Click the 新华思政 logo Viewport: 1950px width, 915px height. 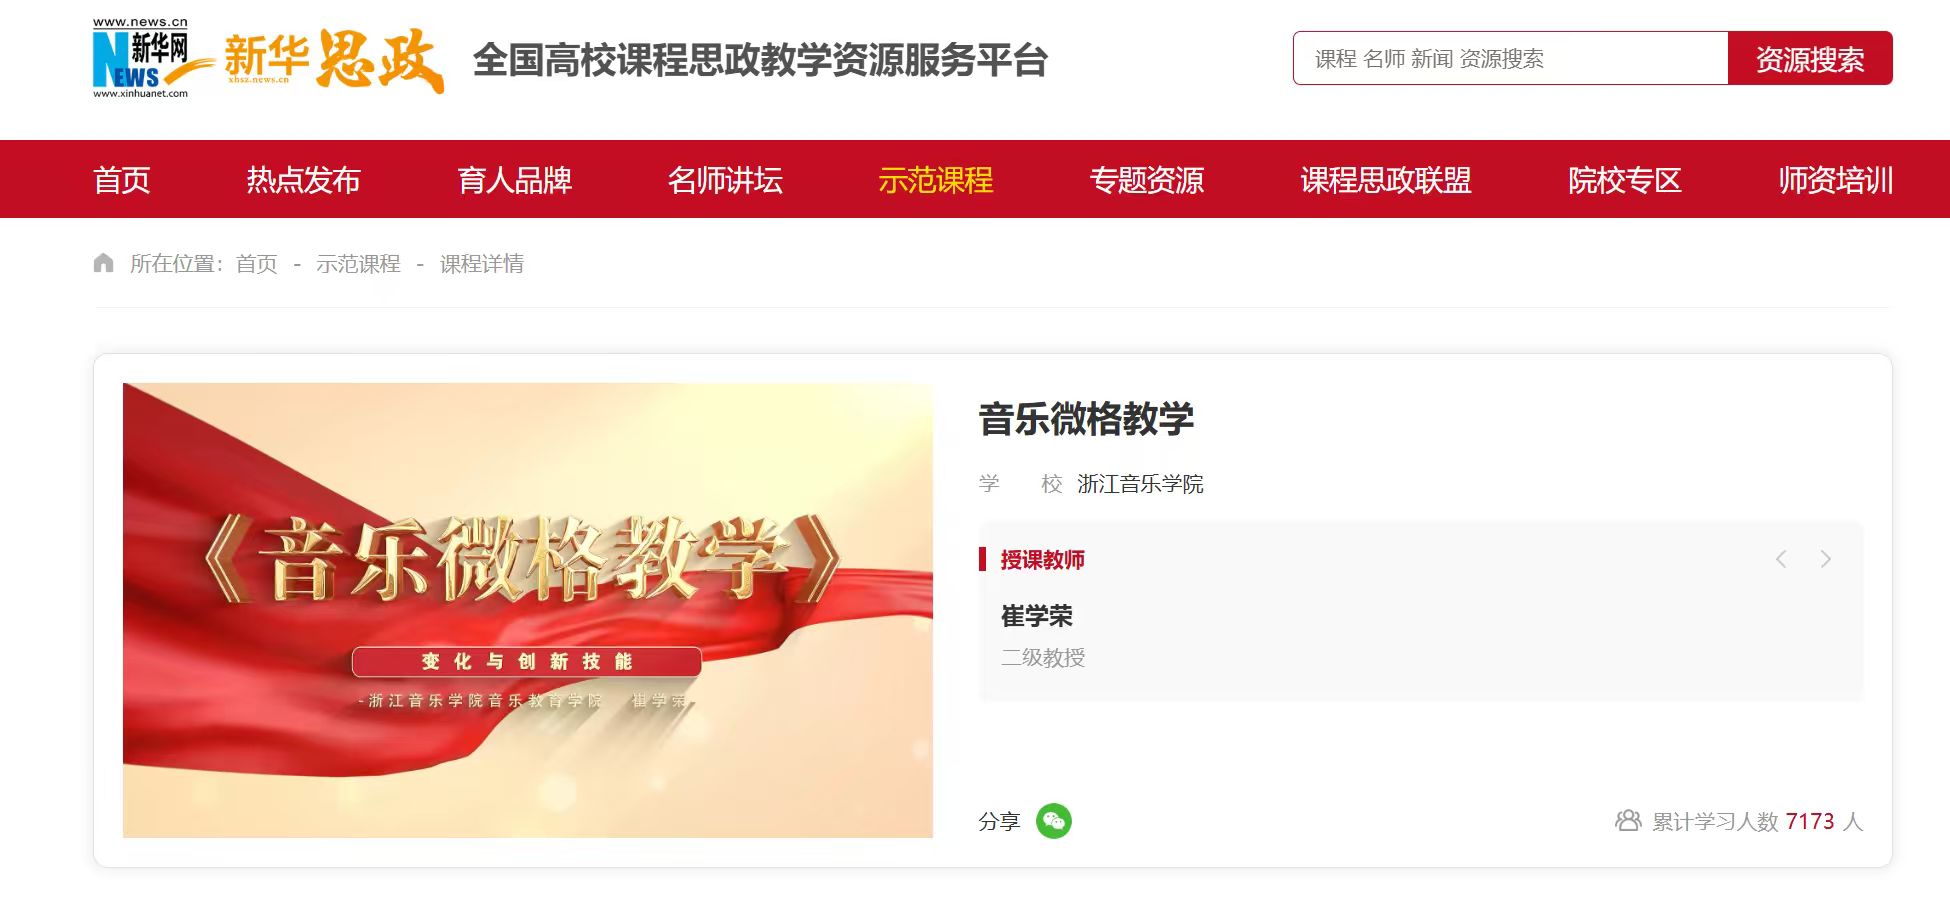tap(332, 59)
